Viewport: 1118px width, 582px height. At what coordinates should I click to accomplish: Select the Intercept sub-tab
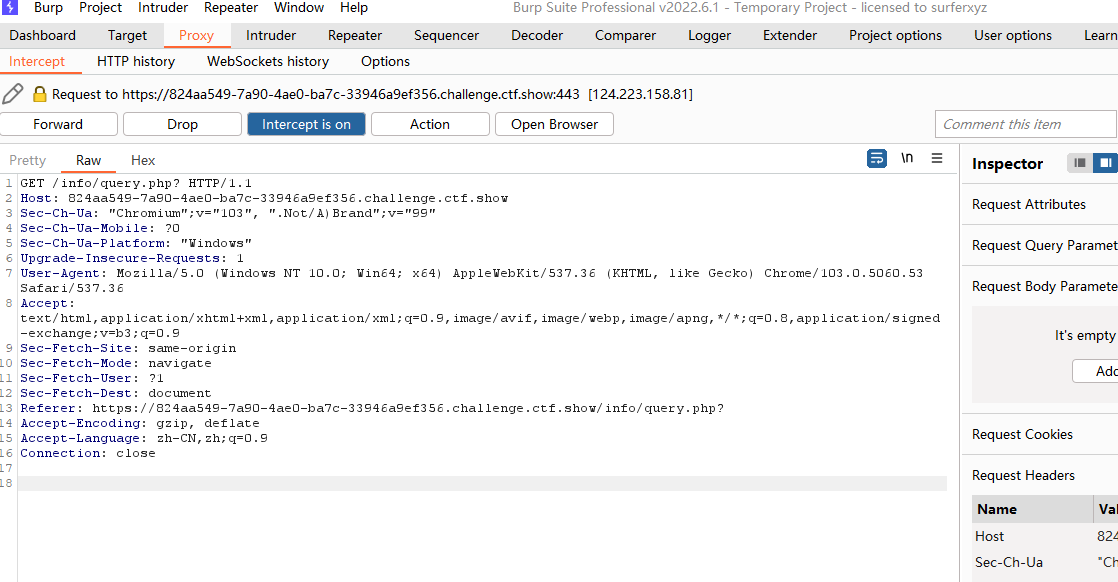(37, 62)
